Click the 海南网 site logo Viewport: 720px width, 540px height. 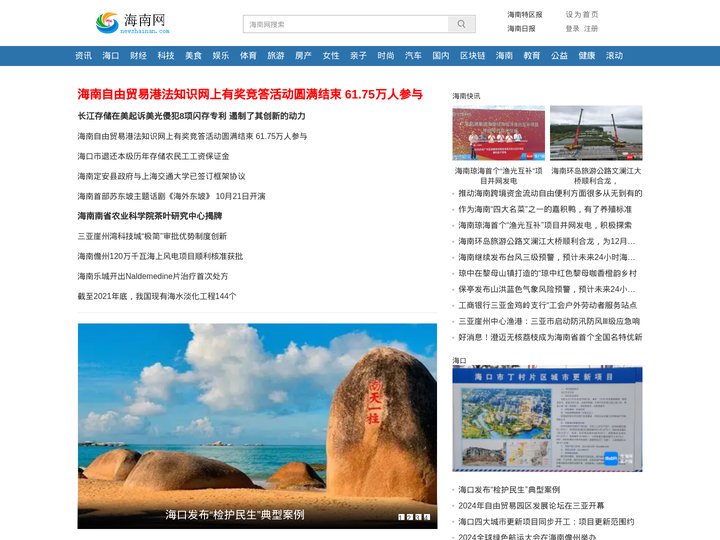pos(133,23)
